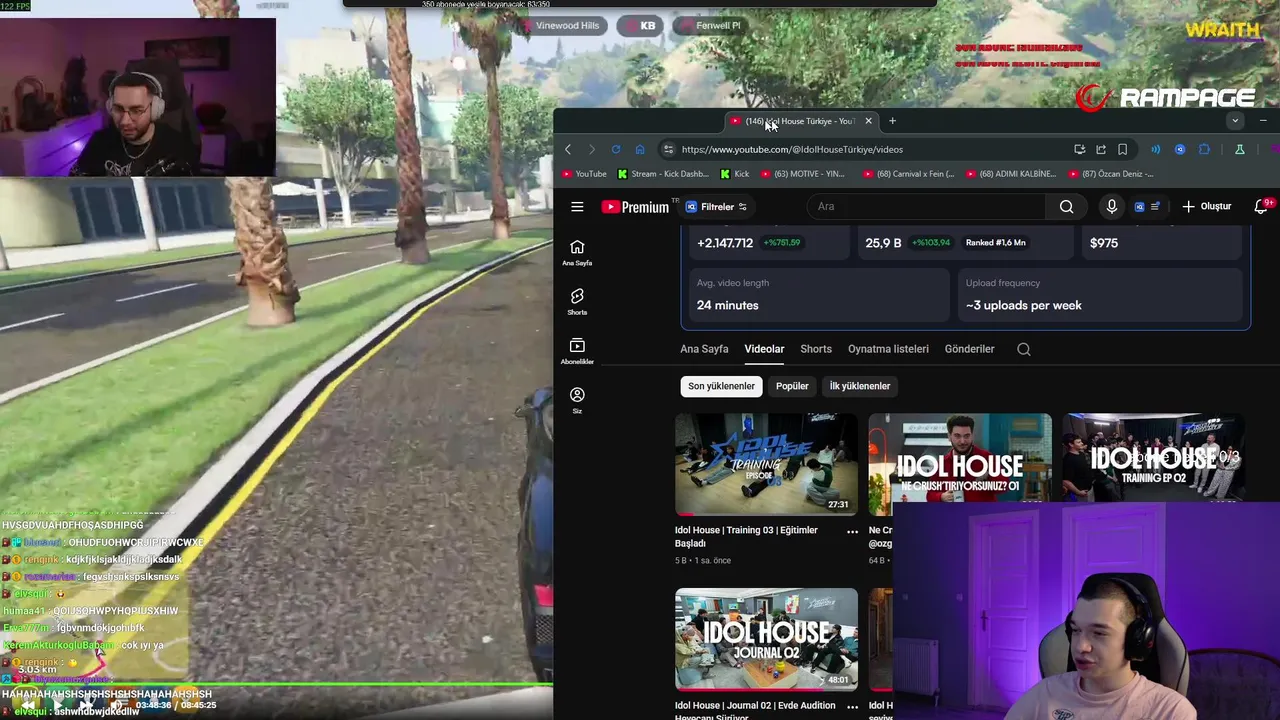Open the Özcan Deniz bookmark
Screen dimensions: 1280x720
point(1111,174)
